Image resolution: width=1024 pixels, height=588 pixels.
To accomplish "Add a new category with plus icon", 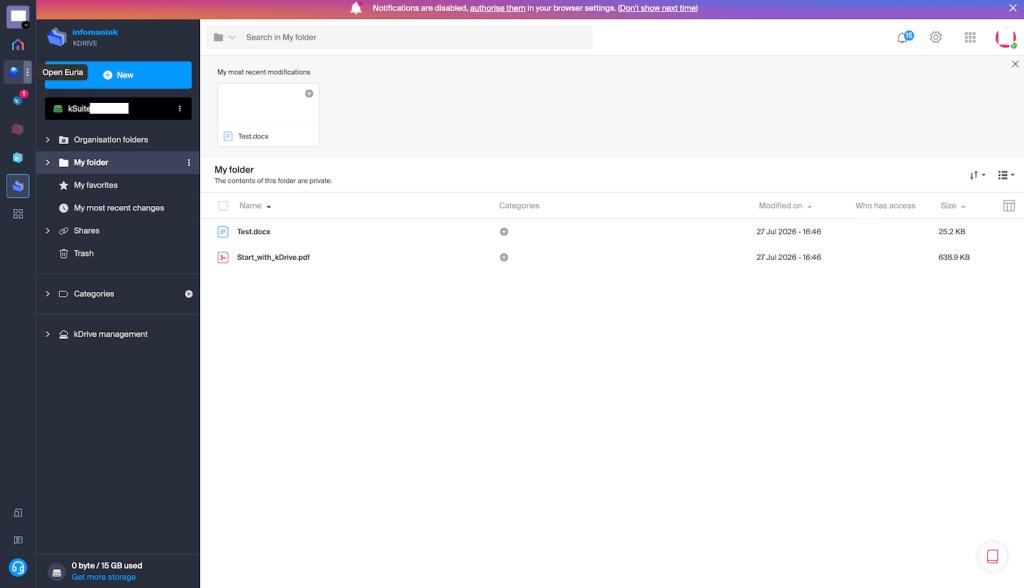I will click(189, 294).
